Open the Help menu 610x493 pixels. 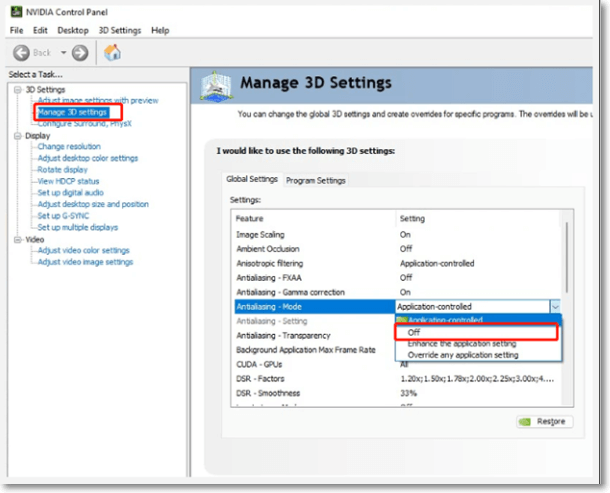(160, 30)
